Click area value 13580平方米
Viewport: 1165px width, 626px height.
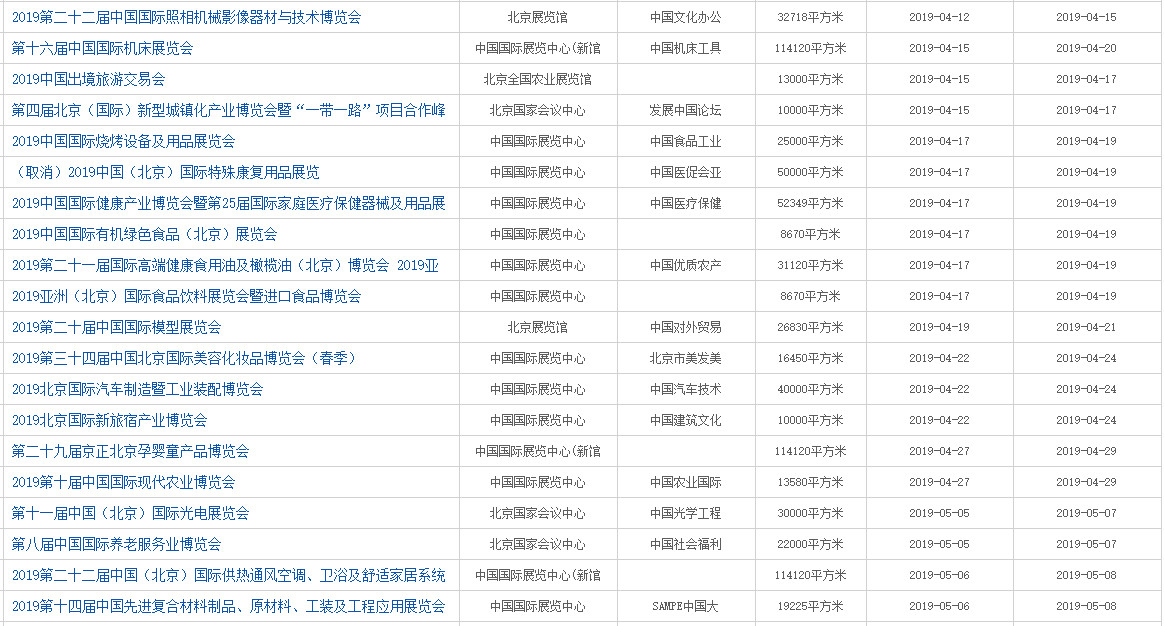811,483
